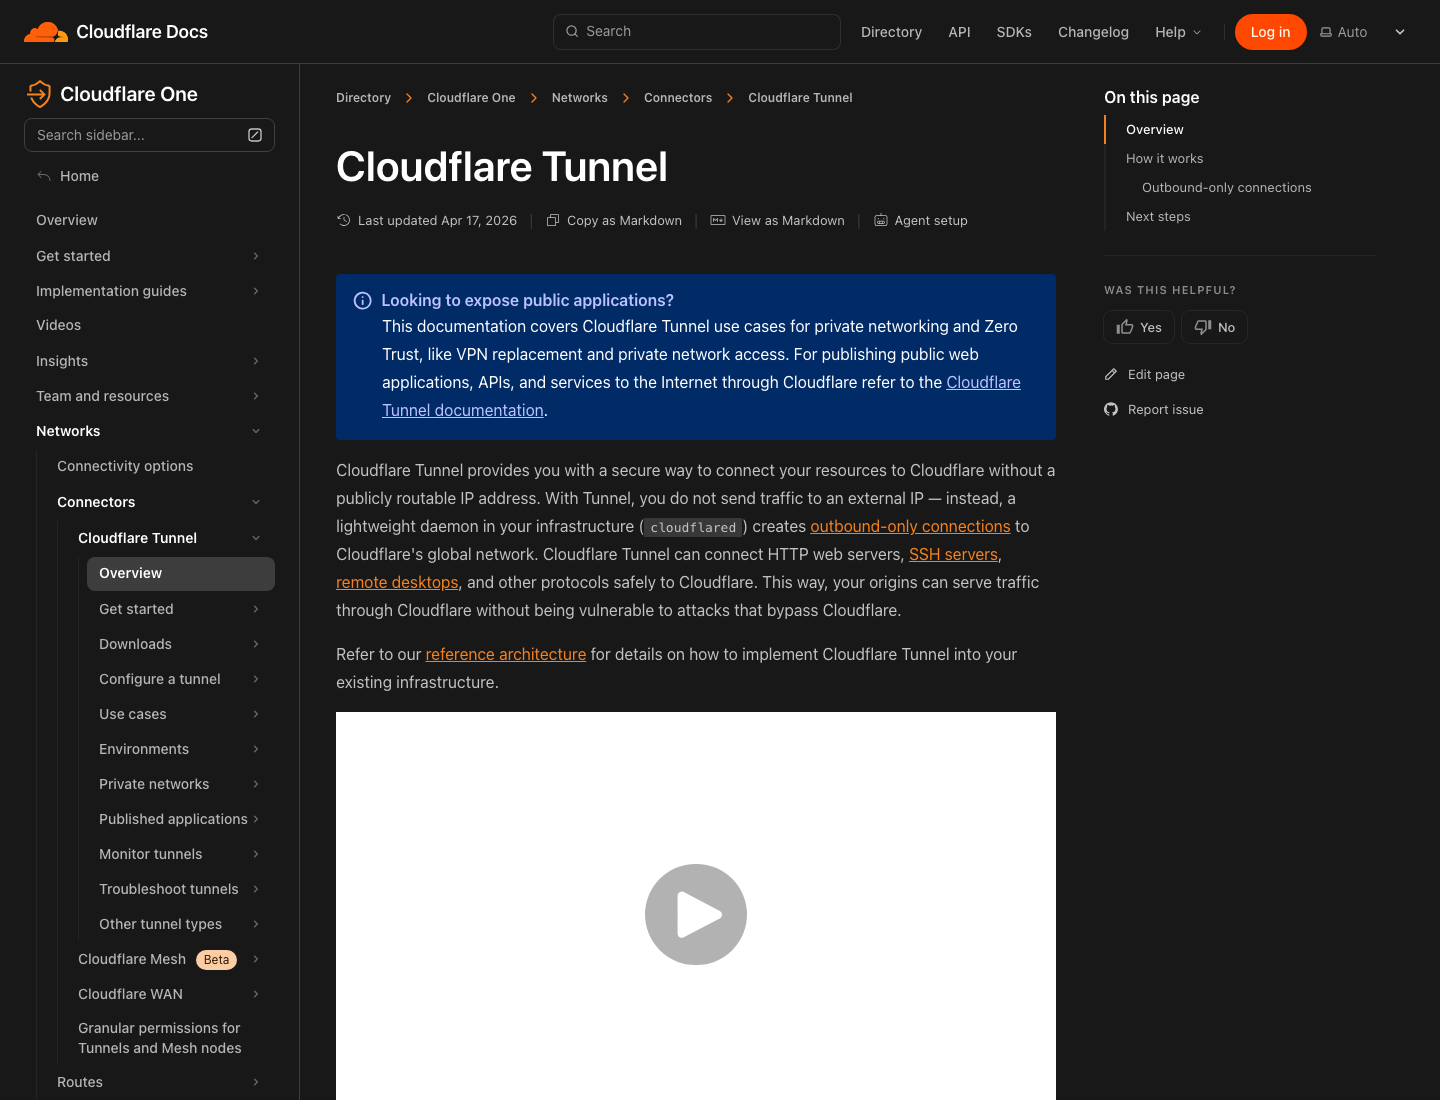Screen dimensions: 1440x1100
Task: Click the GitHub Report issue icon
Action: [1111, 409]
